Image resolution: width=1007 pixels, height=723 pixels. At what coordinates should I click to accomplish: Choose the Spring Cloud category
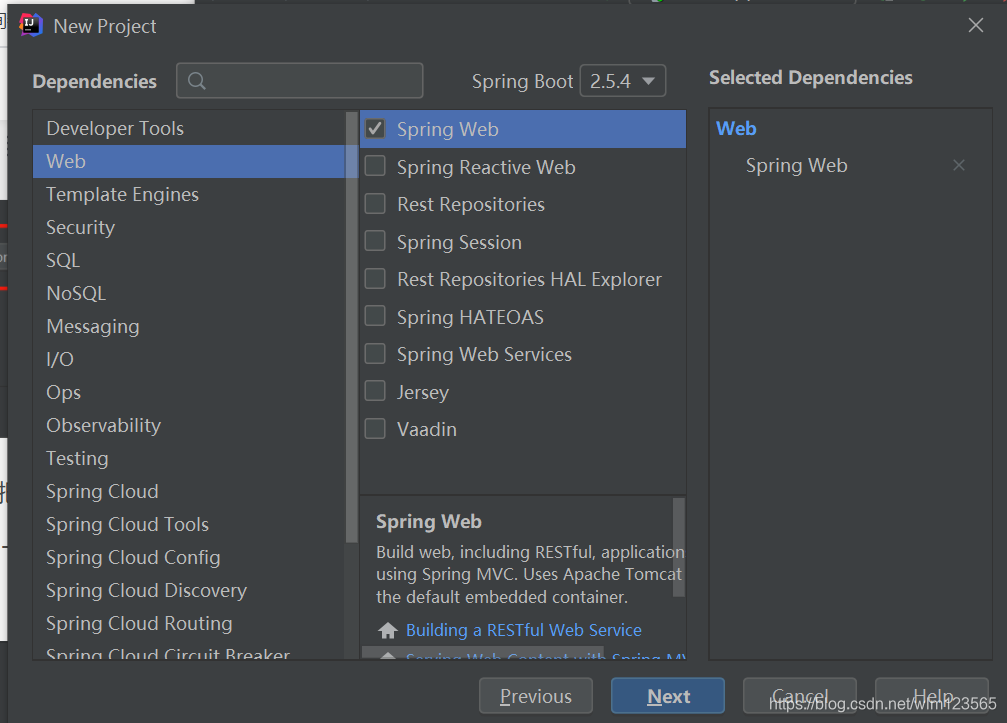pyautogui.click(x=189, y=491)
